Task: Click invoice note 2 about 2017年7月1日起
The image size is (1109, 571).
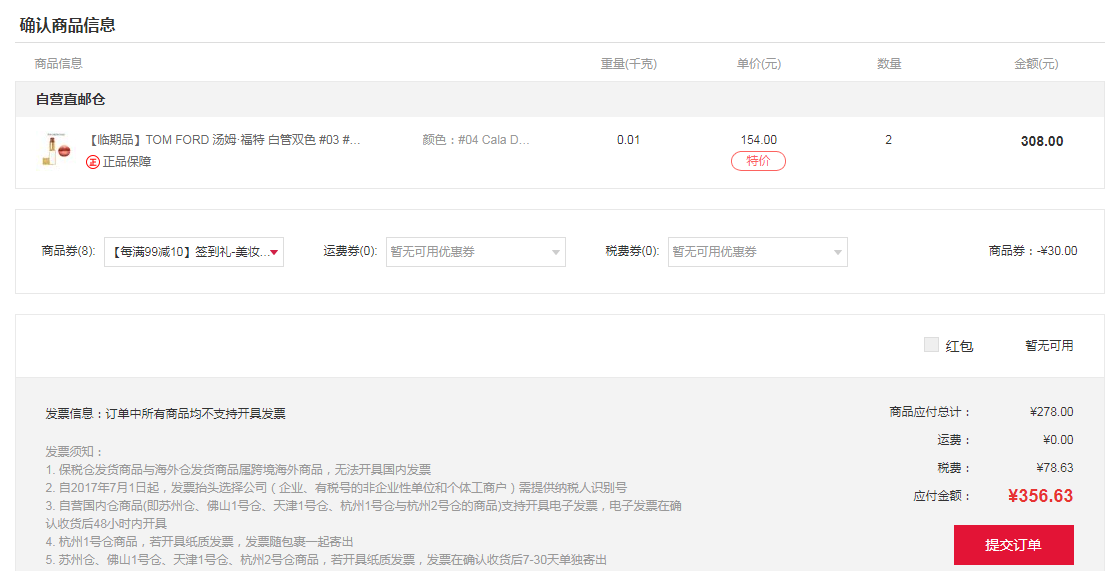Action: click(336, 488)
